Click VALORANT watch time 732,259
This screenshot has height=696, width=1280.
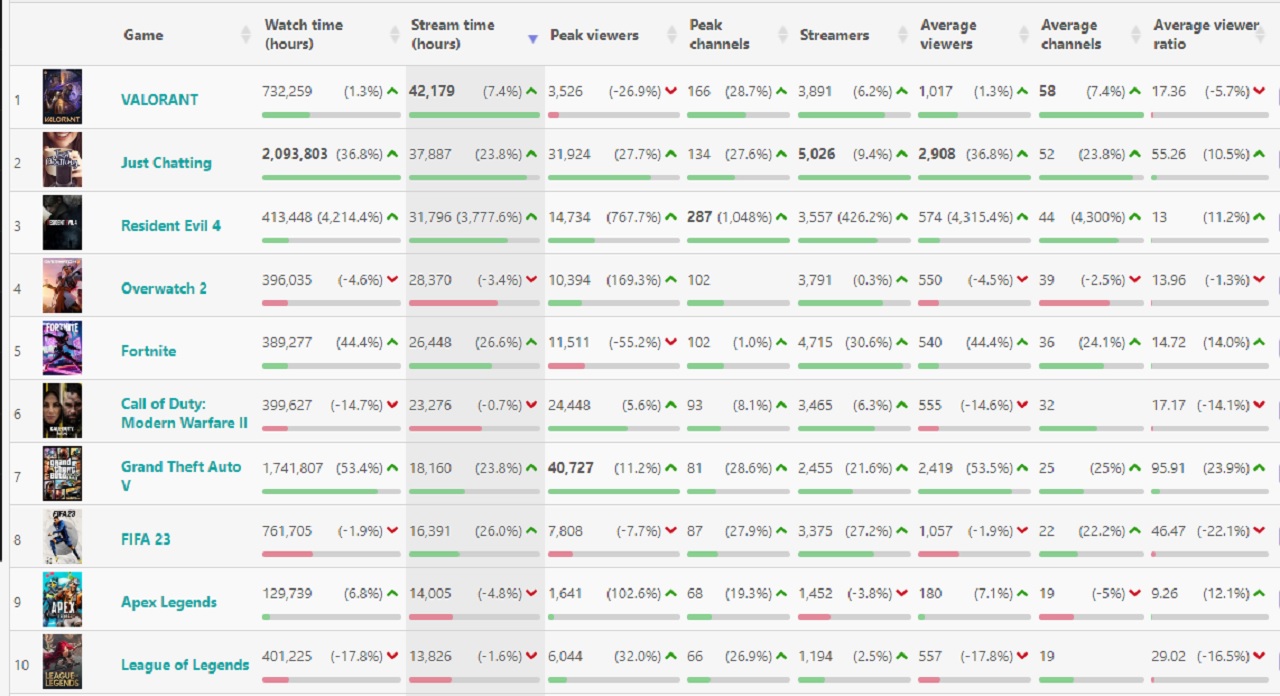click(287, 91)
